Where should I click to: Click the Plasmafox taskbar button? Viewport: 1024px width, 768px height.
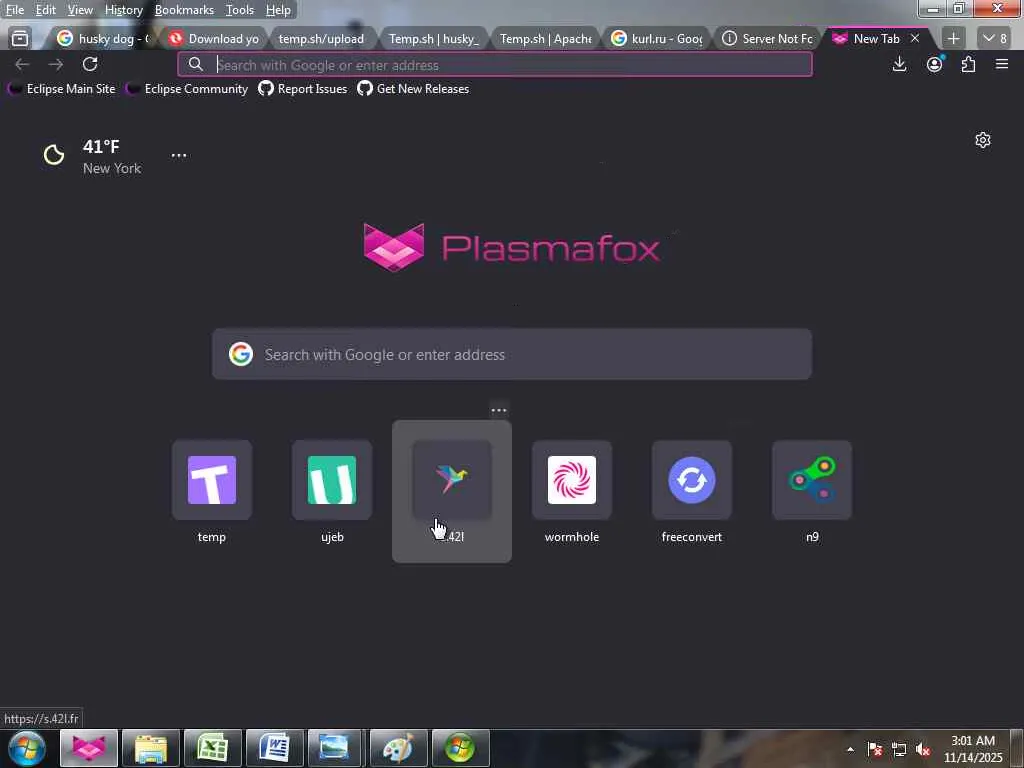89,748
